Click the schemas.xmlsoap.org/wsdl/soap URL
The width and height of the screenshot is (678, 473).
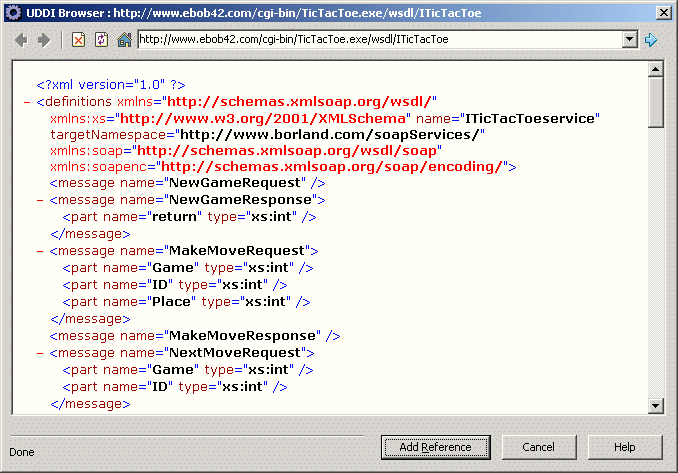pos(287,151)
